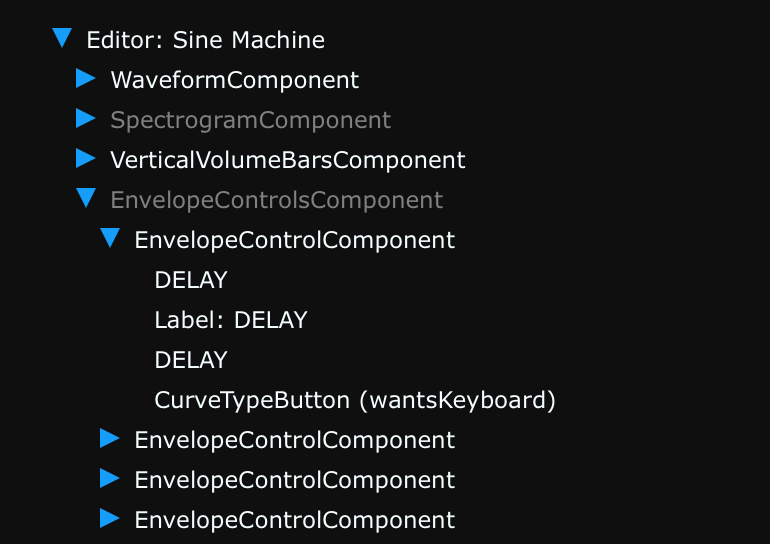The width and height of the screenshot is (770, 544).
Task: Collapse the Editor: Sine Machine root node
Action: tap(62, 38)
